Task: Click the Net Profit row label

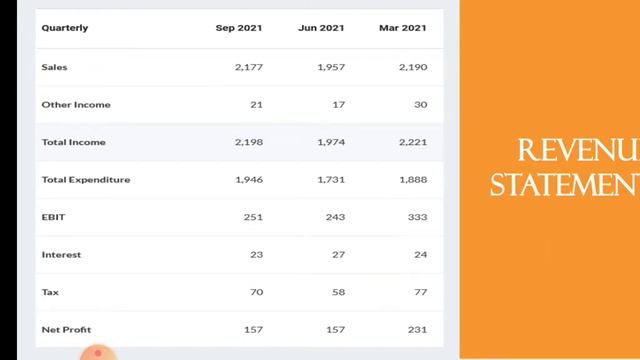Action: pos(66,330)
